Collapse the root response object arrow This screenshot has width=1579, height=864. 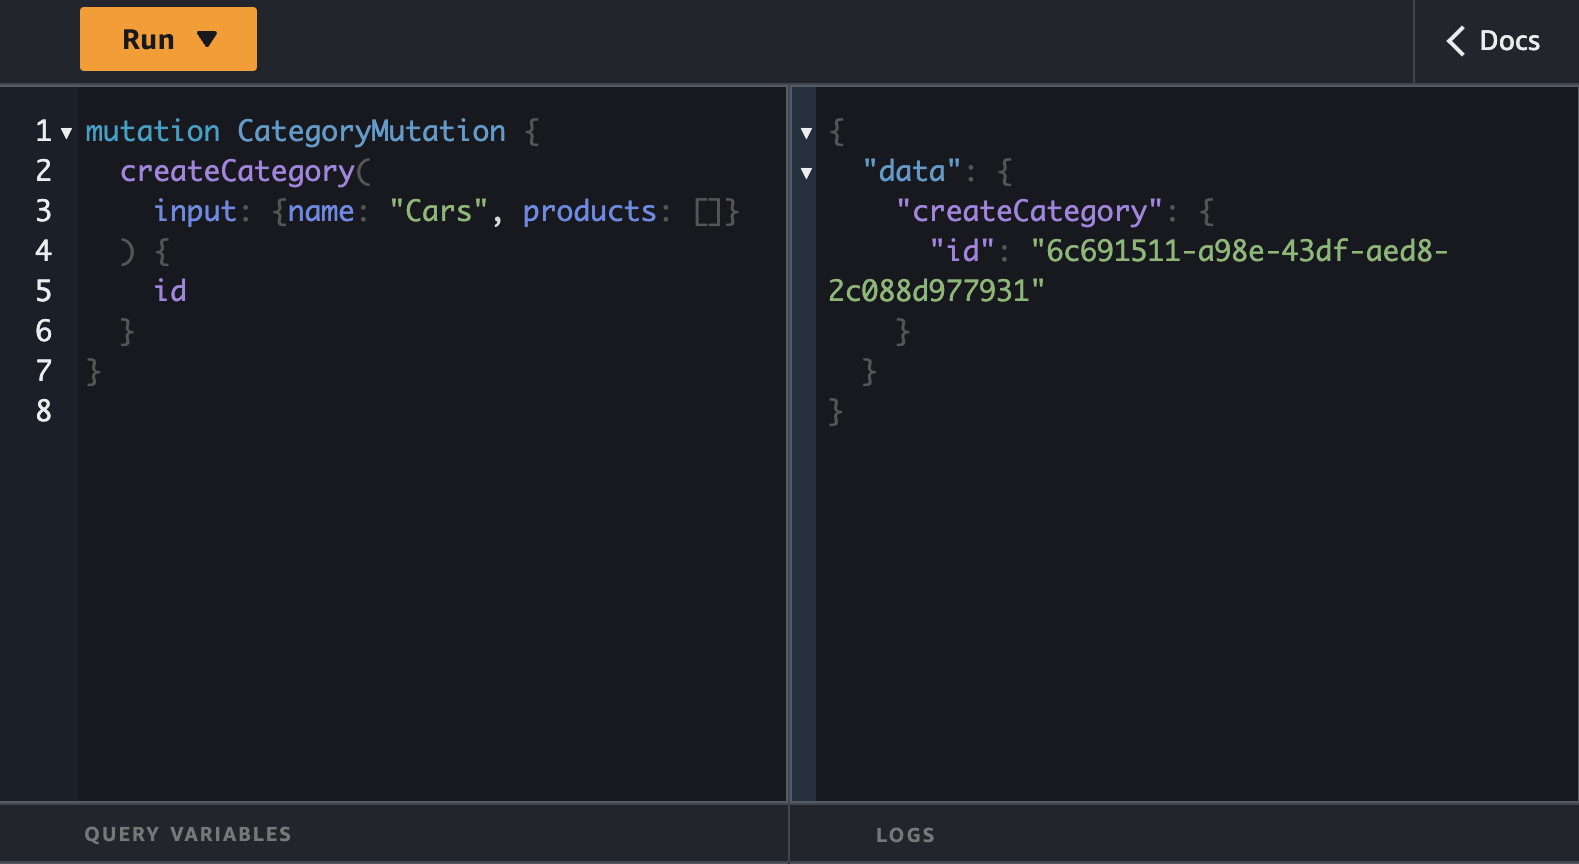(806, 133)
